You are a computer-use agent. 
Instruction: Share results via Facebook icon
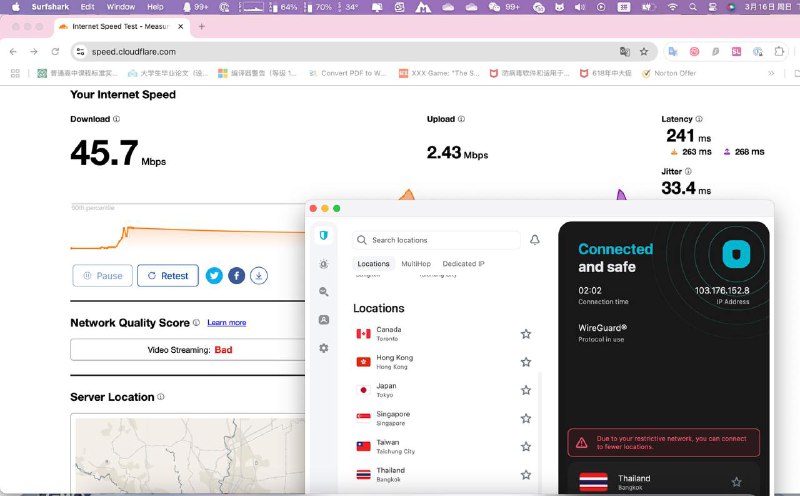tap(236, 276)
